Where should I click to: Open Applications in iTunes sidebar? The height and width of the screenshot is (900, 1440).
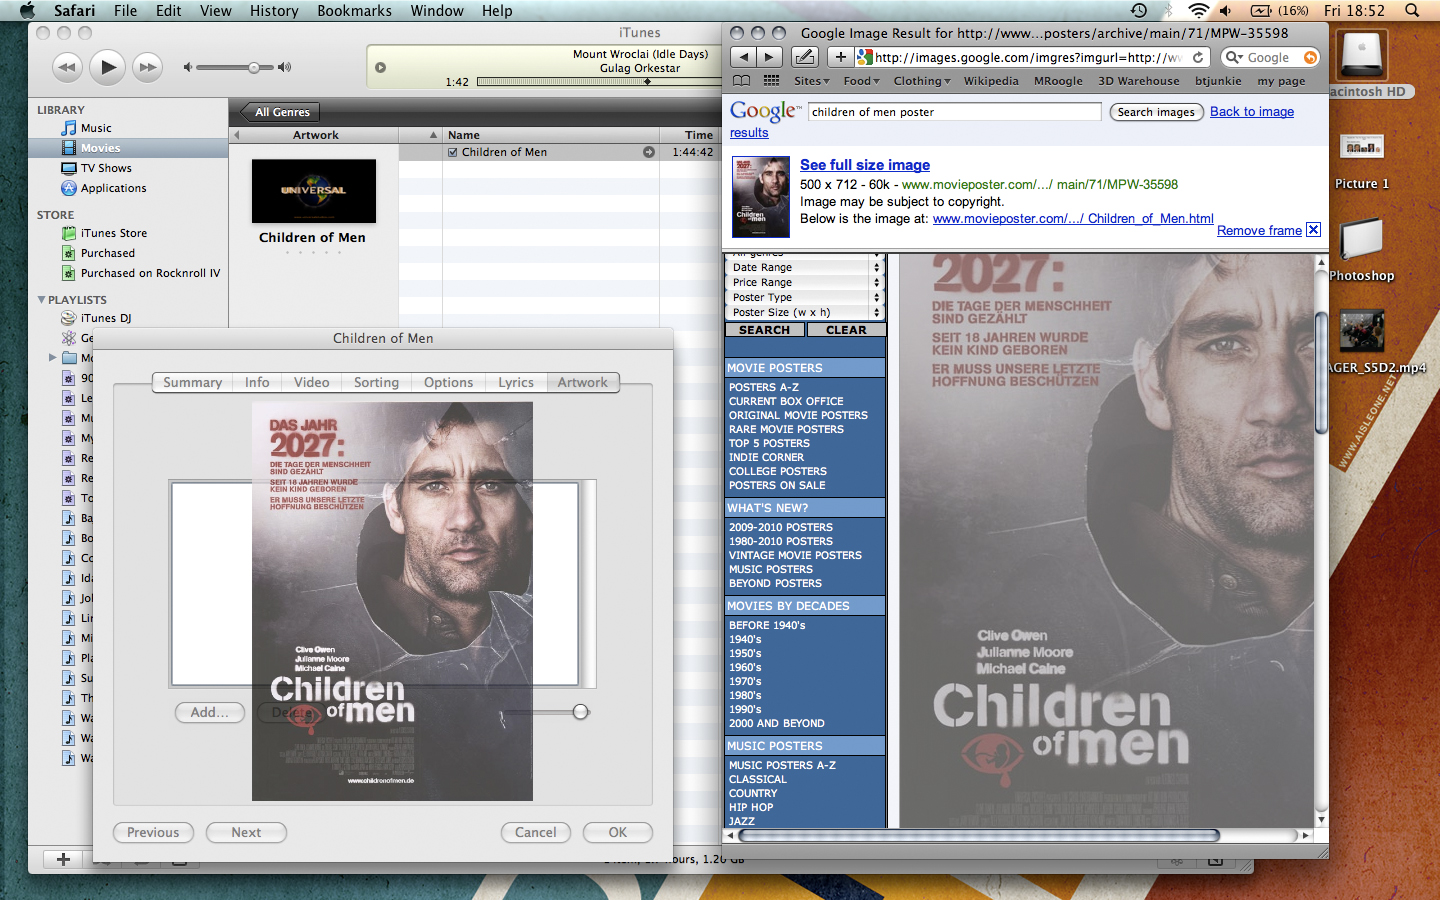coord(113,188)
